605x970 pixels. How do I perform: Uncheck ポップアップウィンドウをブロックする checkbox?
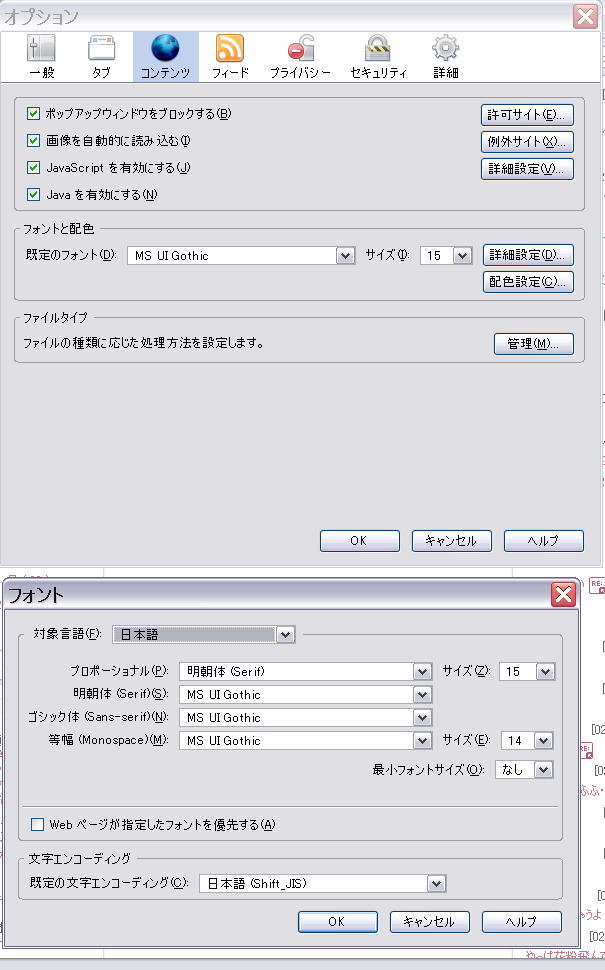click(33, 114)
